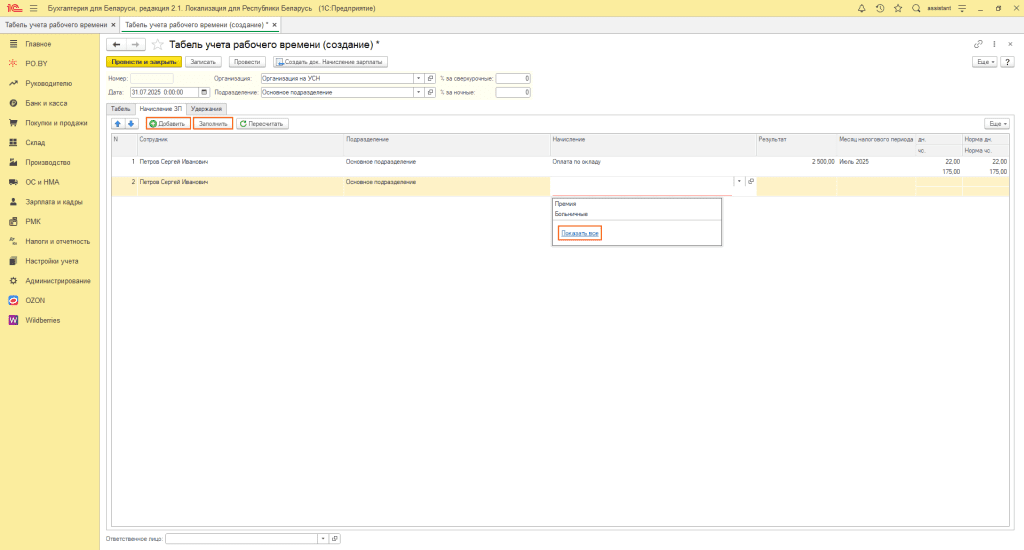The height and width of the screenshot is (550, 1024).
Task: Open the notifications bell icon
Action: pyautogui.click(x=861, y=8)
